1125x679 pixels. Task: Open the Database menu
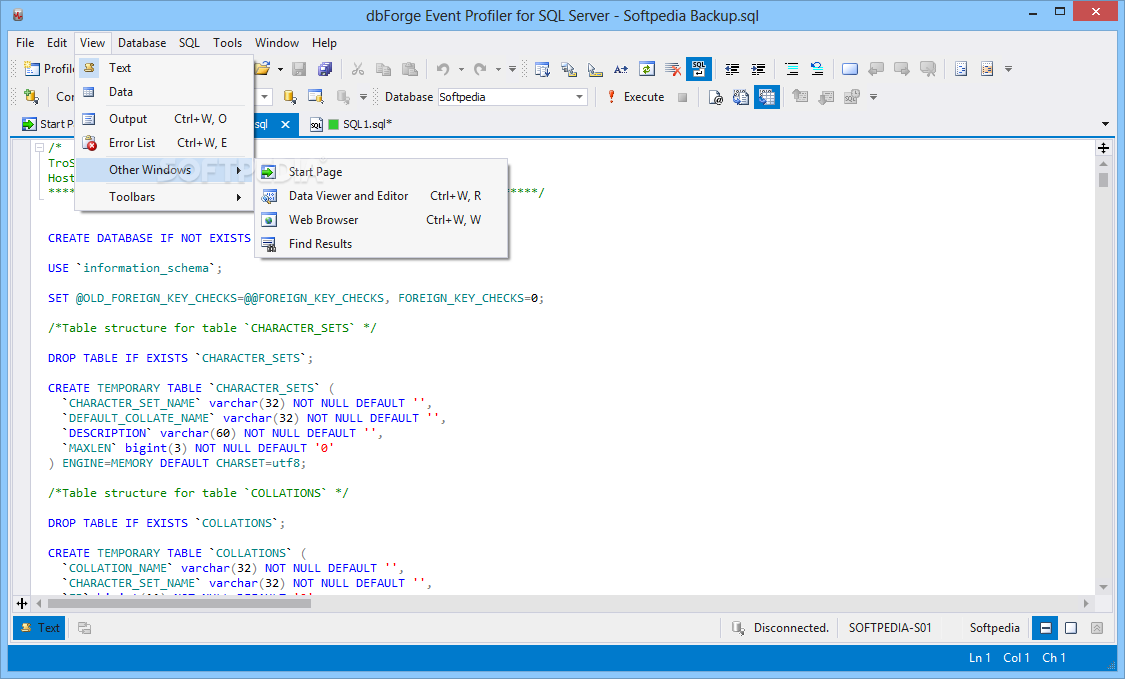[x=142, y=43]
